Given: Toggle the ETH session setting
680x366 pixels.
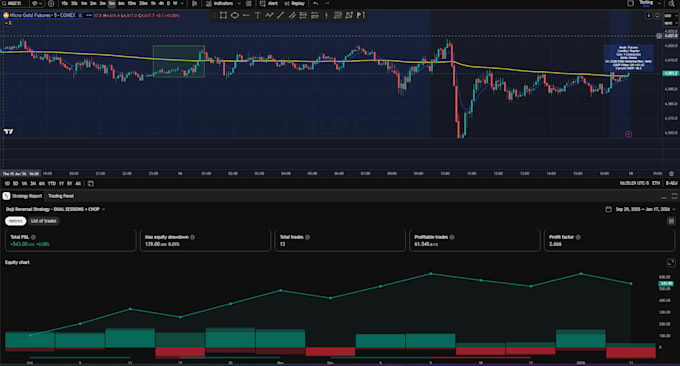Looking at the screenshot, I should [x=656, y=183].
